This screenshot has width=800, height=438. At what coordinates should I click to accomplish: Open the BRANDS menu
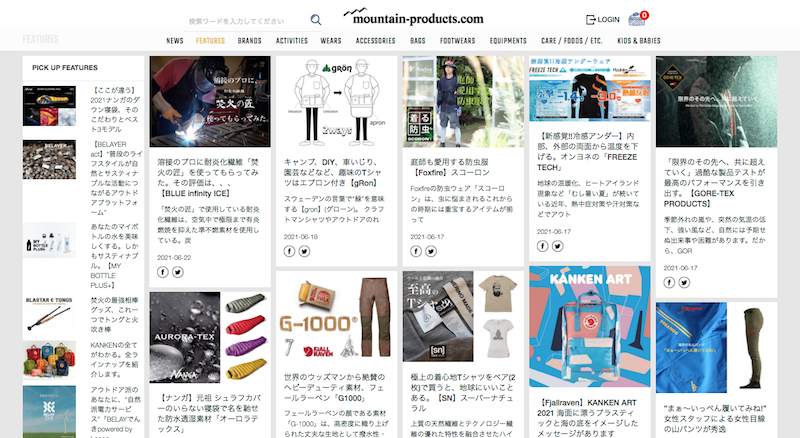[249, 41]
